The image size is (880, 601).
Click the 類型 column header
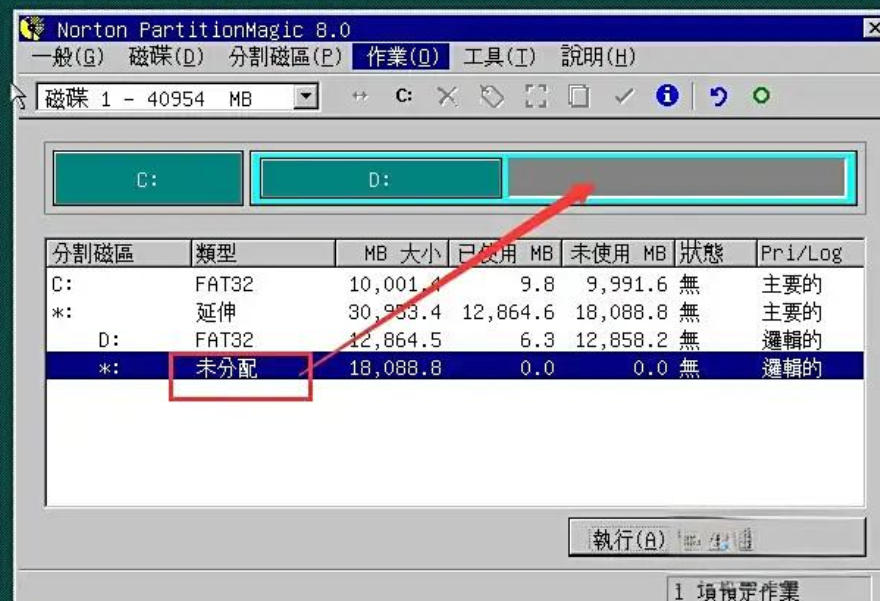click(263, 254)
